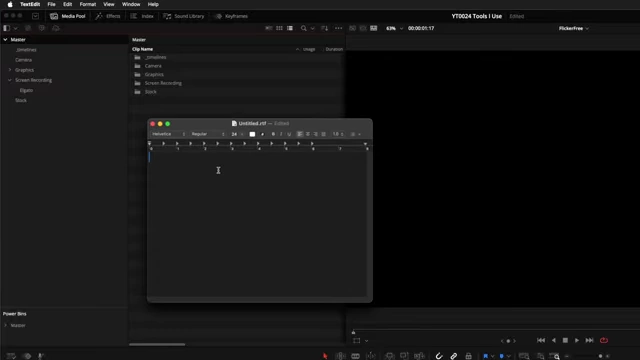Collapse the Screen Recording bin in sidebar
Screen dimensions: 640x360
point(10,80)
